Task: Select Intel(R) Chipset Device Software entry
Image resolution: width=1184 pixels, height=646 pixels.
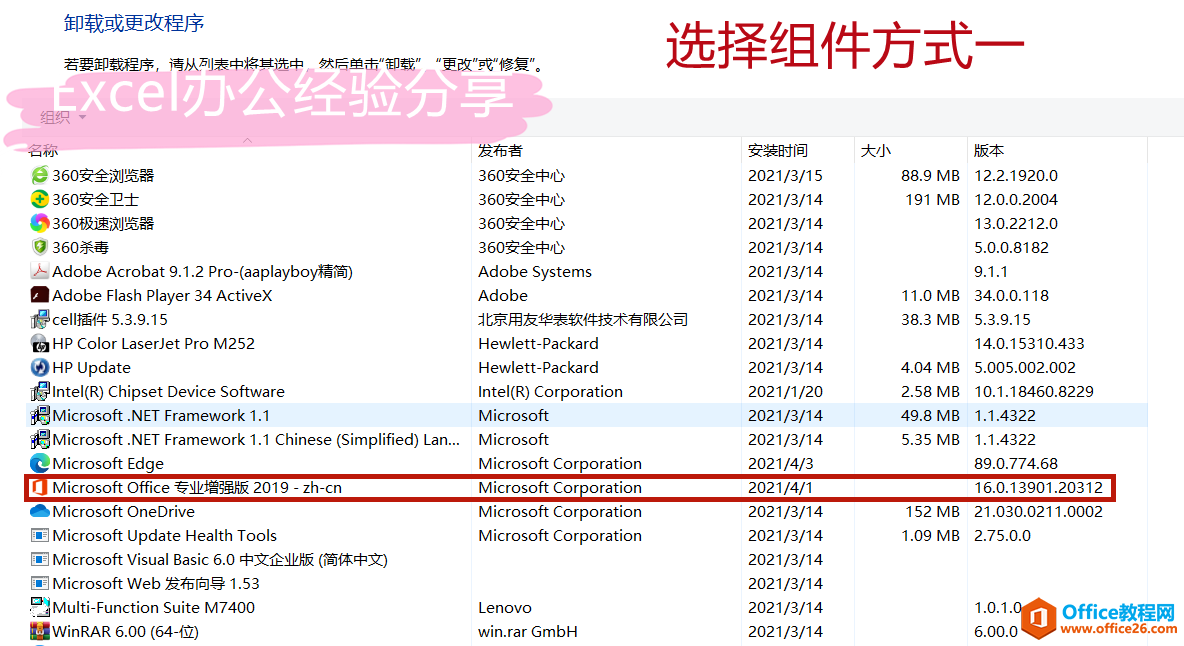Action: (168, 392)
